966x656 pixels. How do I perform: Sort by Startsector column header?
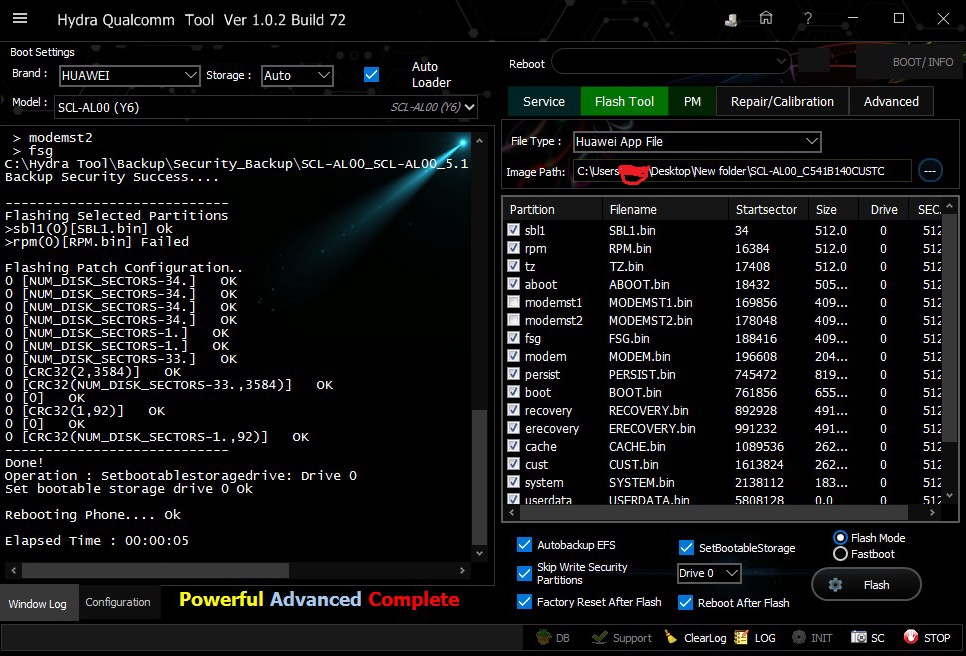pyautogui.click(x=769, y=209)
